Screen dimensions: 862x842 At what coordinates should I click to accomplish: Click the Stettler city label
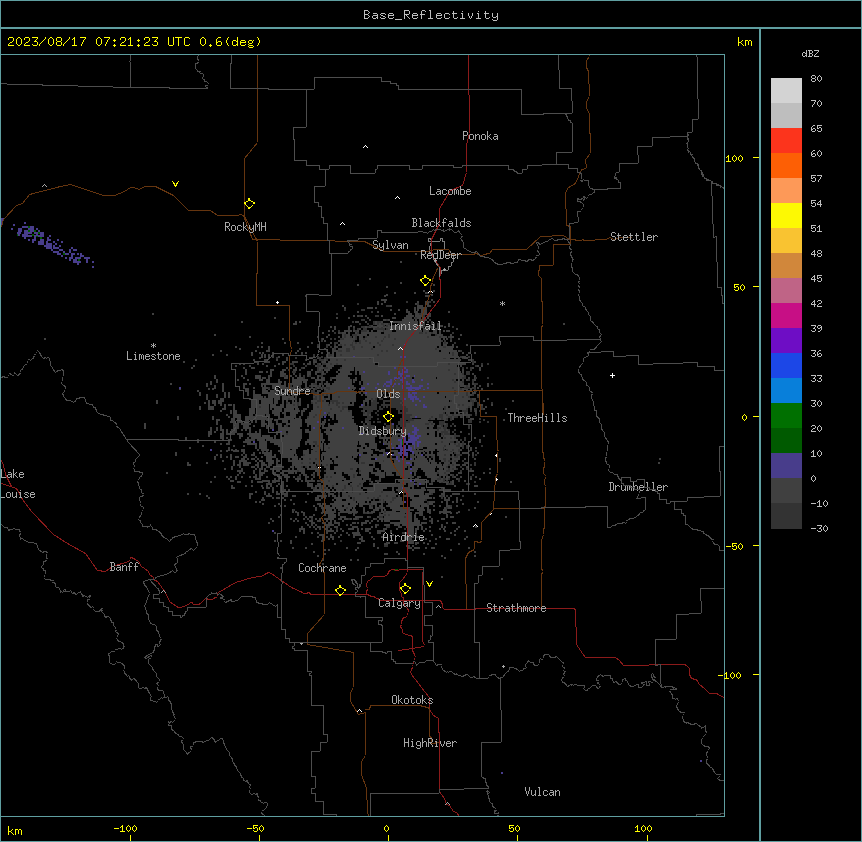634,237
